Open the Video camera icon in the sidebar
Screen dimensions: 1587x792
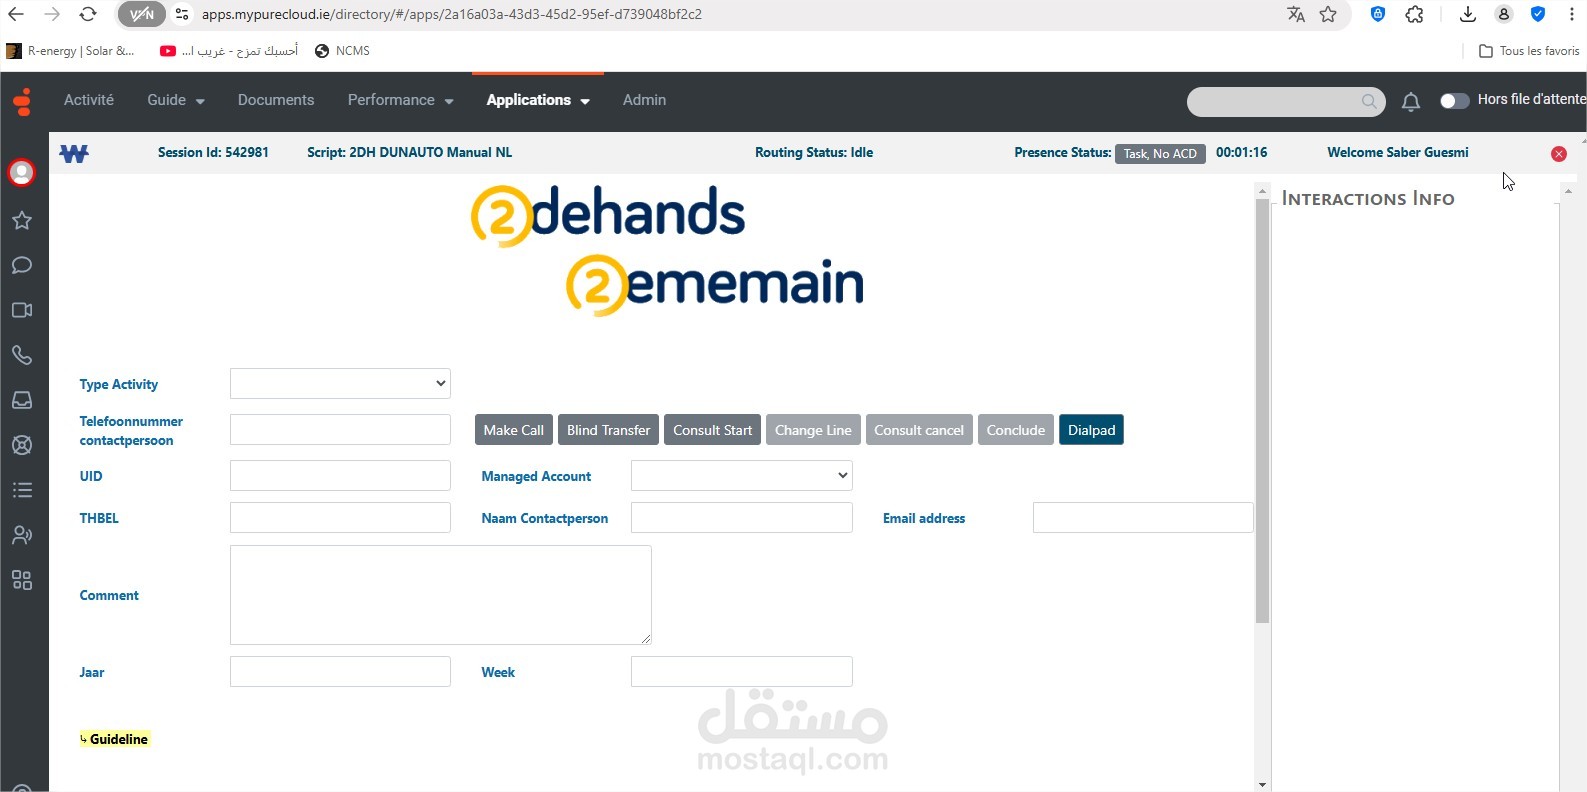22,310
